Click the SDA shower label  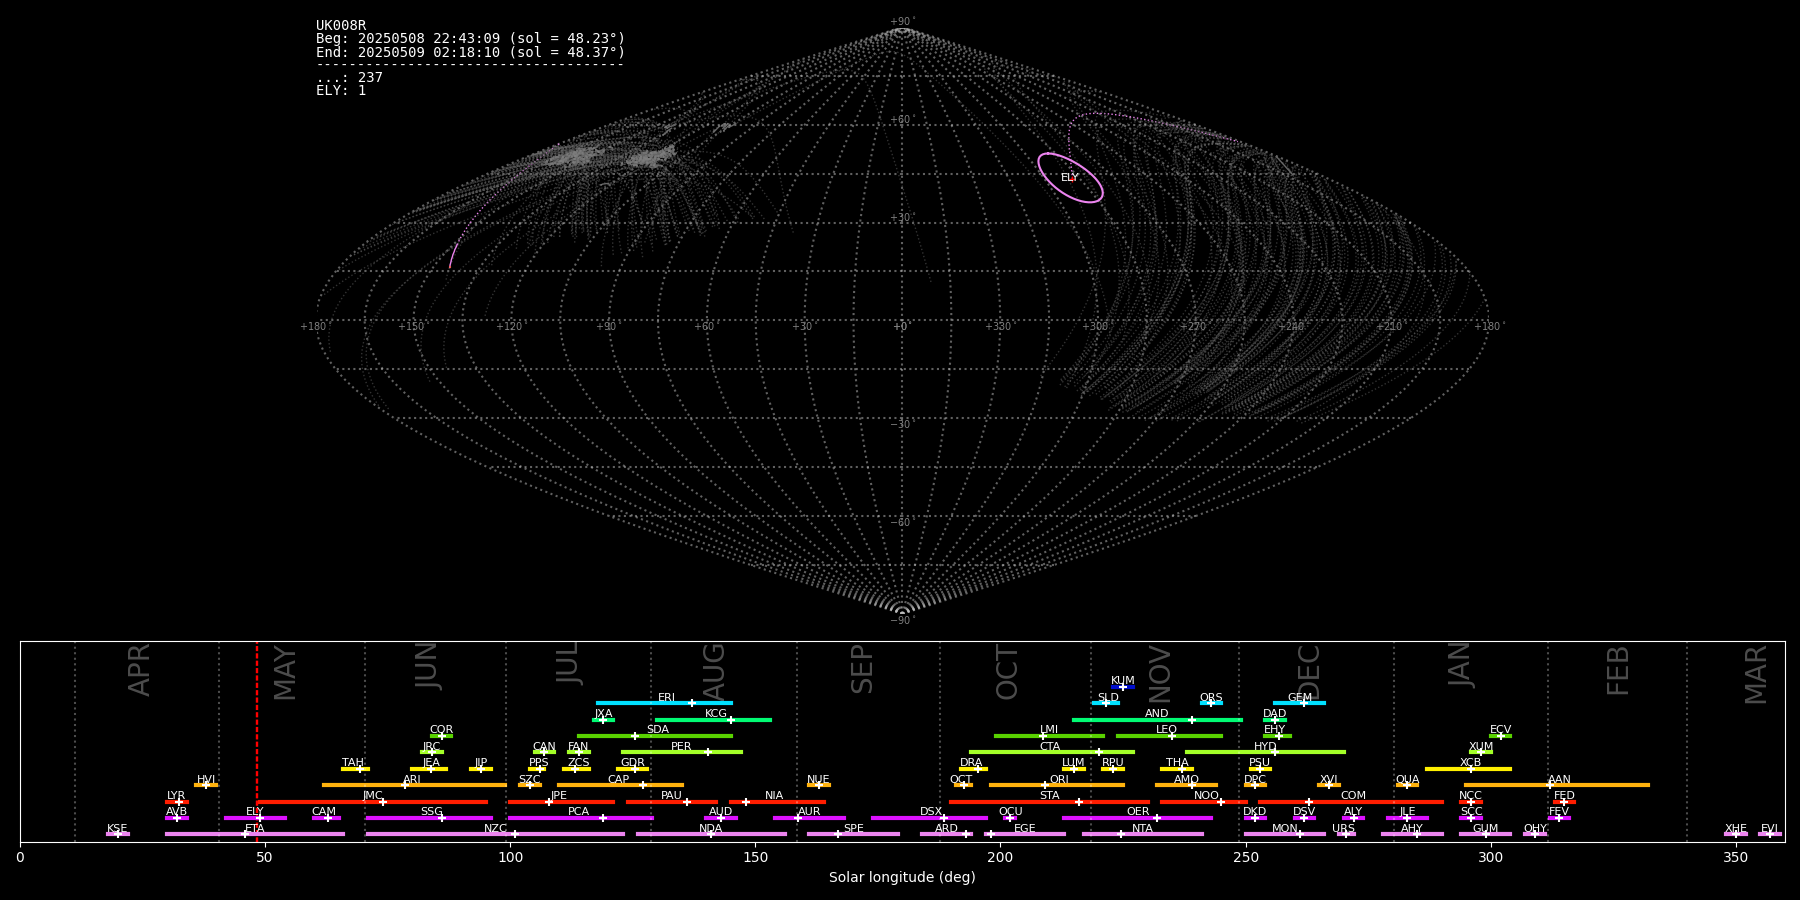point(658,730)
